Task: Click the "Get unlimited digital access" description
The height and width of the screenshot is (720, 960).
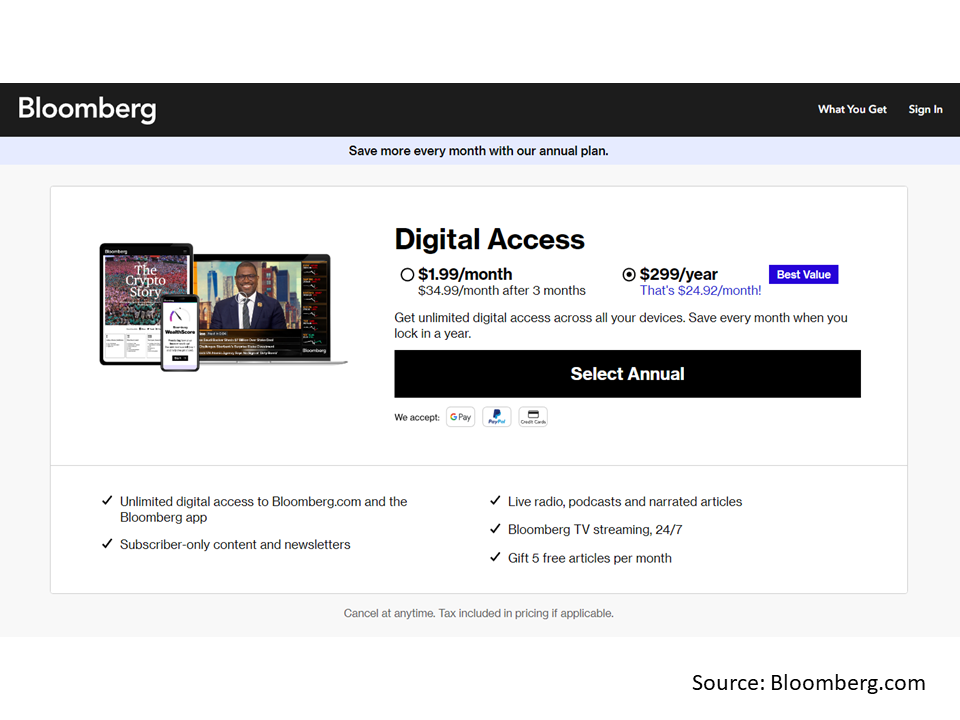Action: point(621,326)
